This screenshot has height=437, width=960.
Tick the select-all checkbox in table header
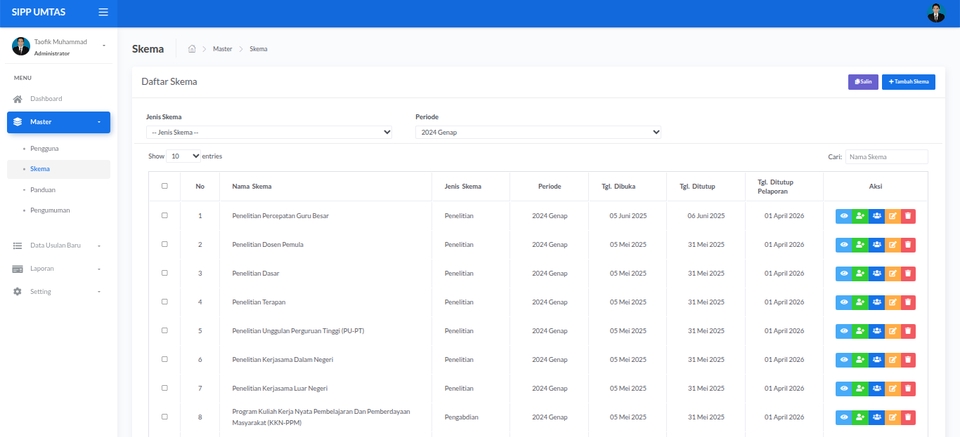pyautogui.click(x=165, y=186)
